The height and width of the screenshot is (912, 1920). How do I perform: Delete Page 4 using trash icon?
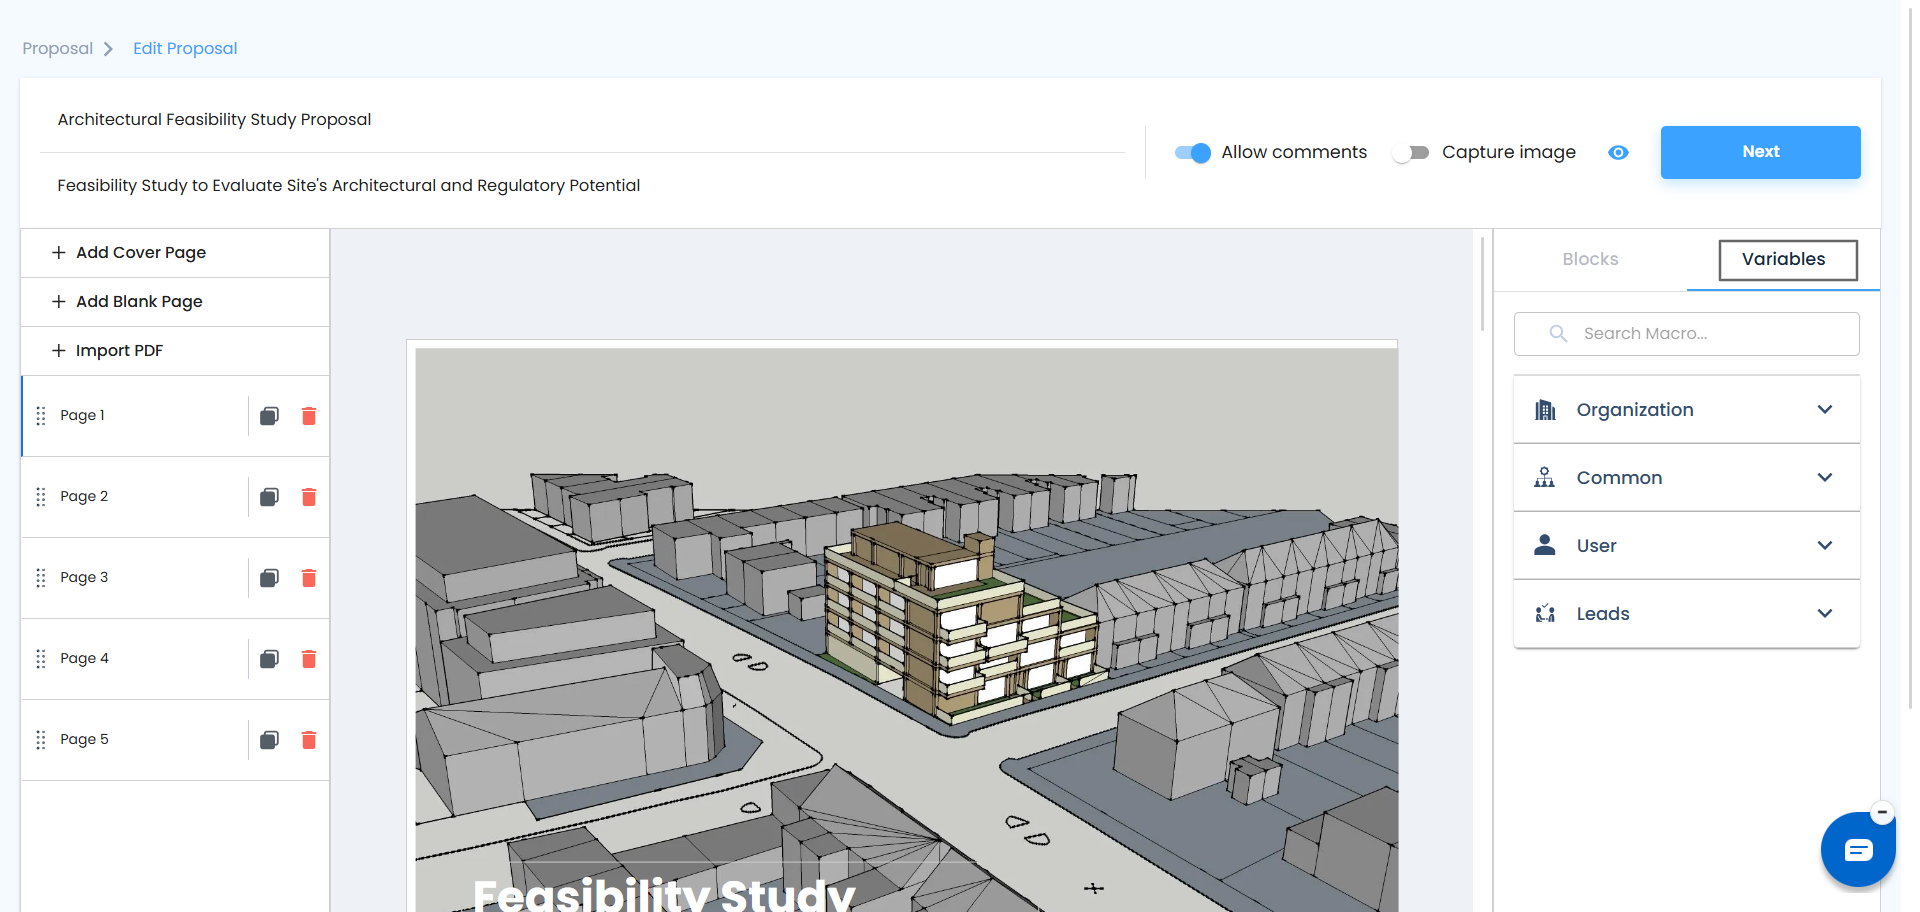pyautogui.click(x=309, y=659)
